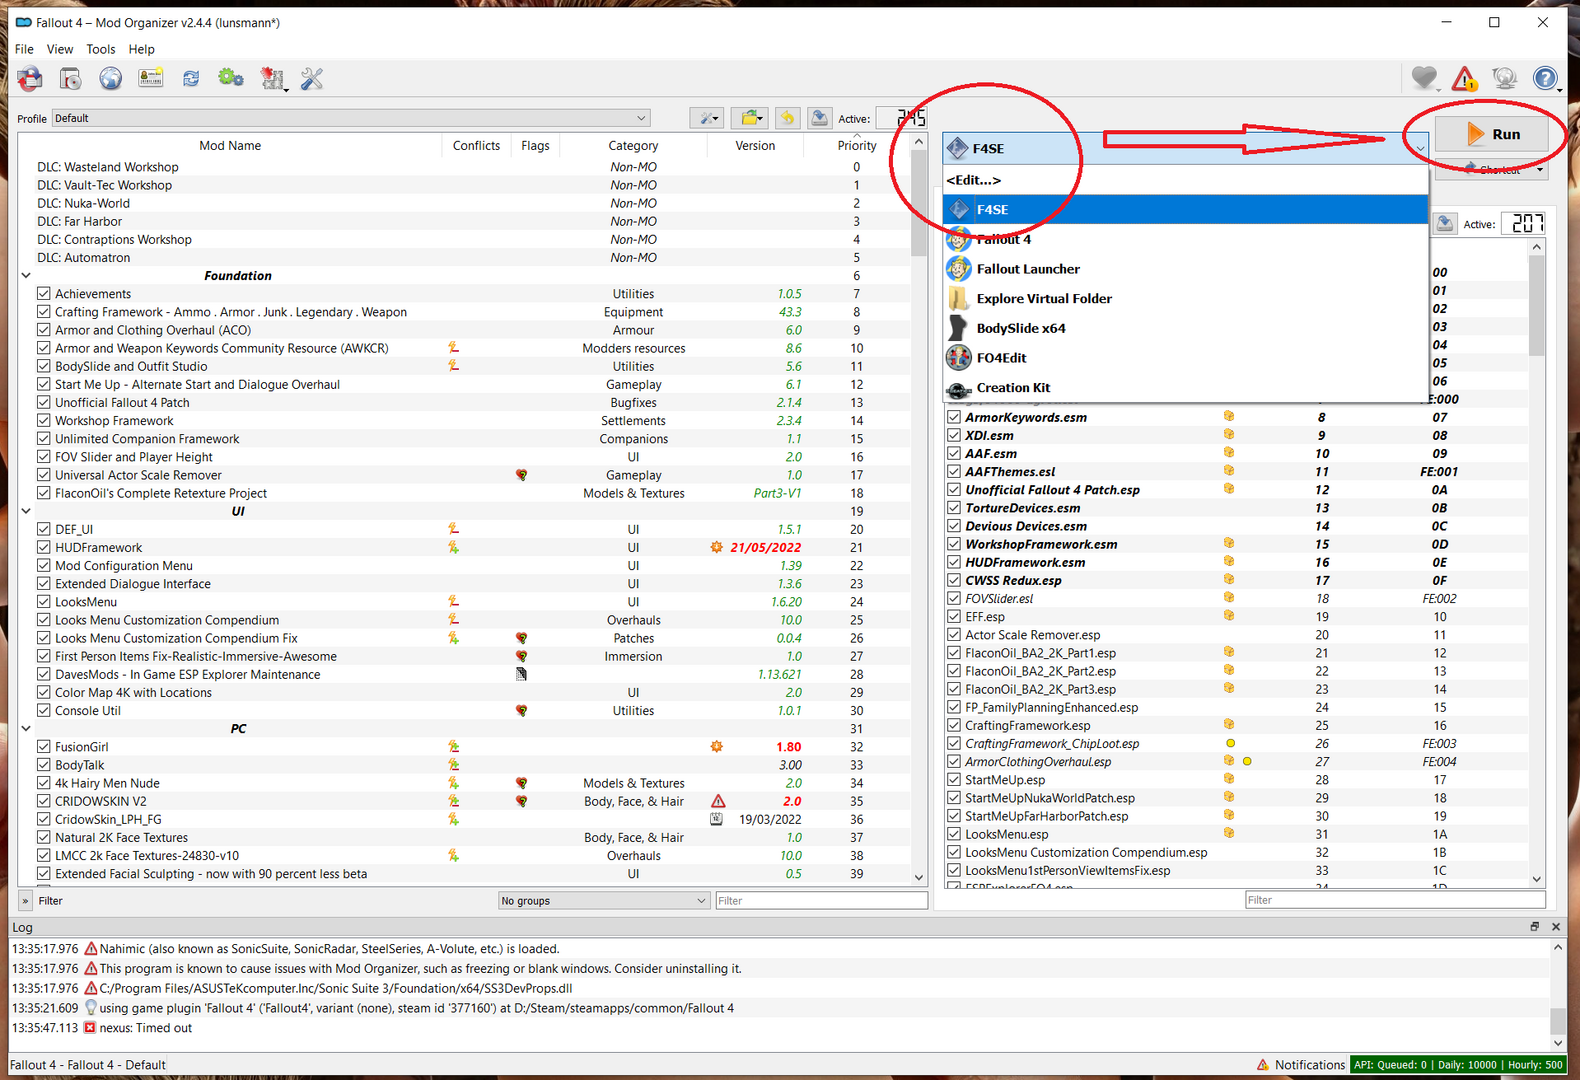Choose the <Edit...> entry in dropdown
This screenshot has height=1080, width=1580.
click(973, 180)
